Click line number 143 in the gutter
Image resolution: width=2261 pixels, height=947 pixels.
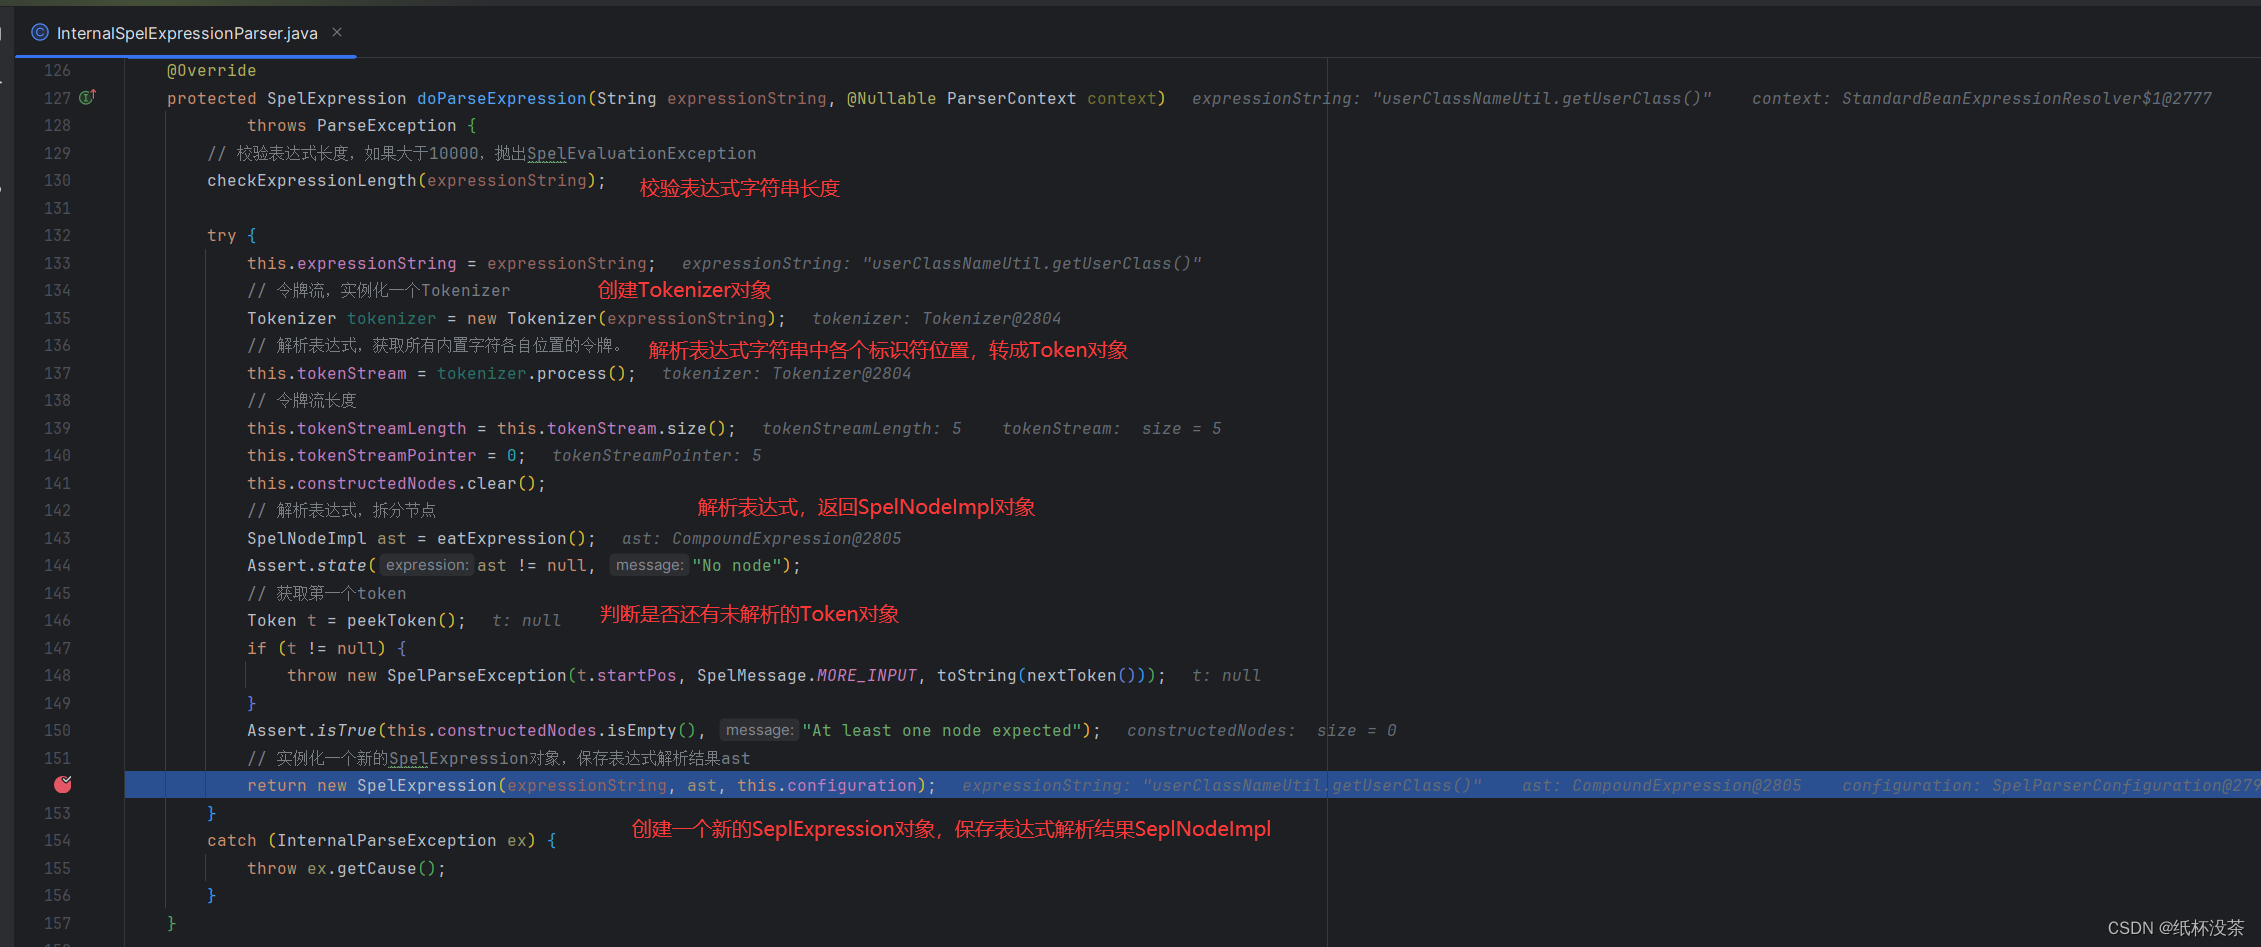[57, 538]
